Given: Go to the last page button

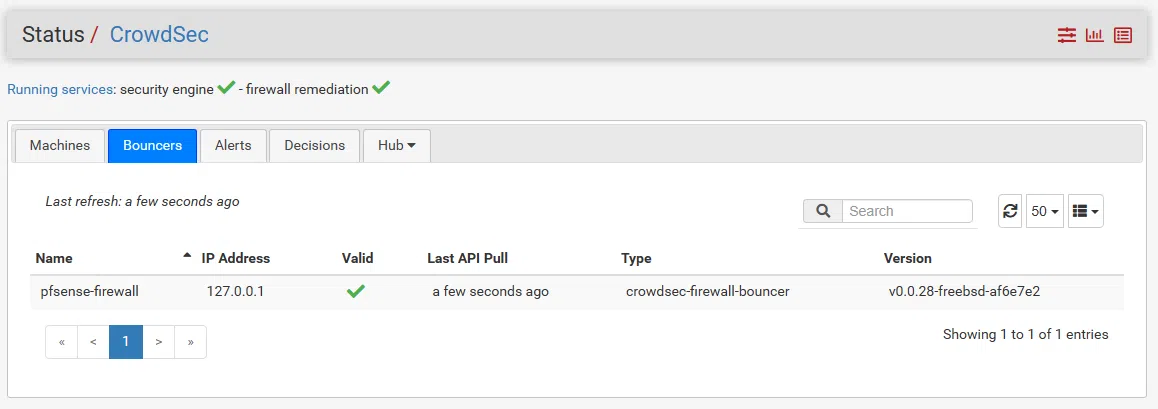Looking at the screenshot, I should [190, 341].
